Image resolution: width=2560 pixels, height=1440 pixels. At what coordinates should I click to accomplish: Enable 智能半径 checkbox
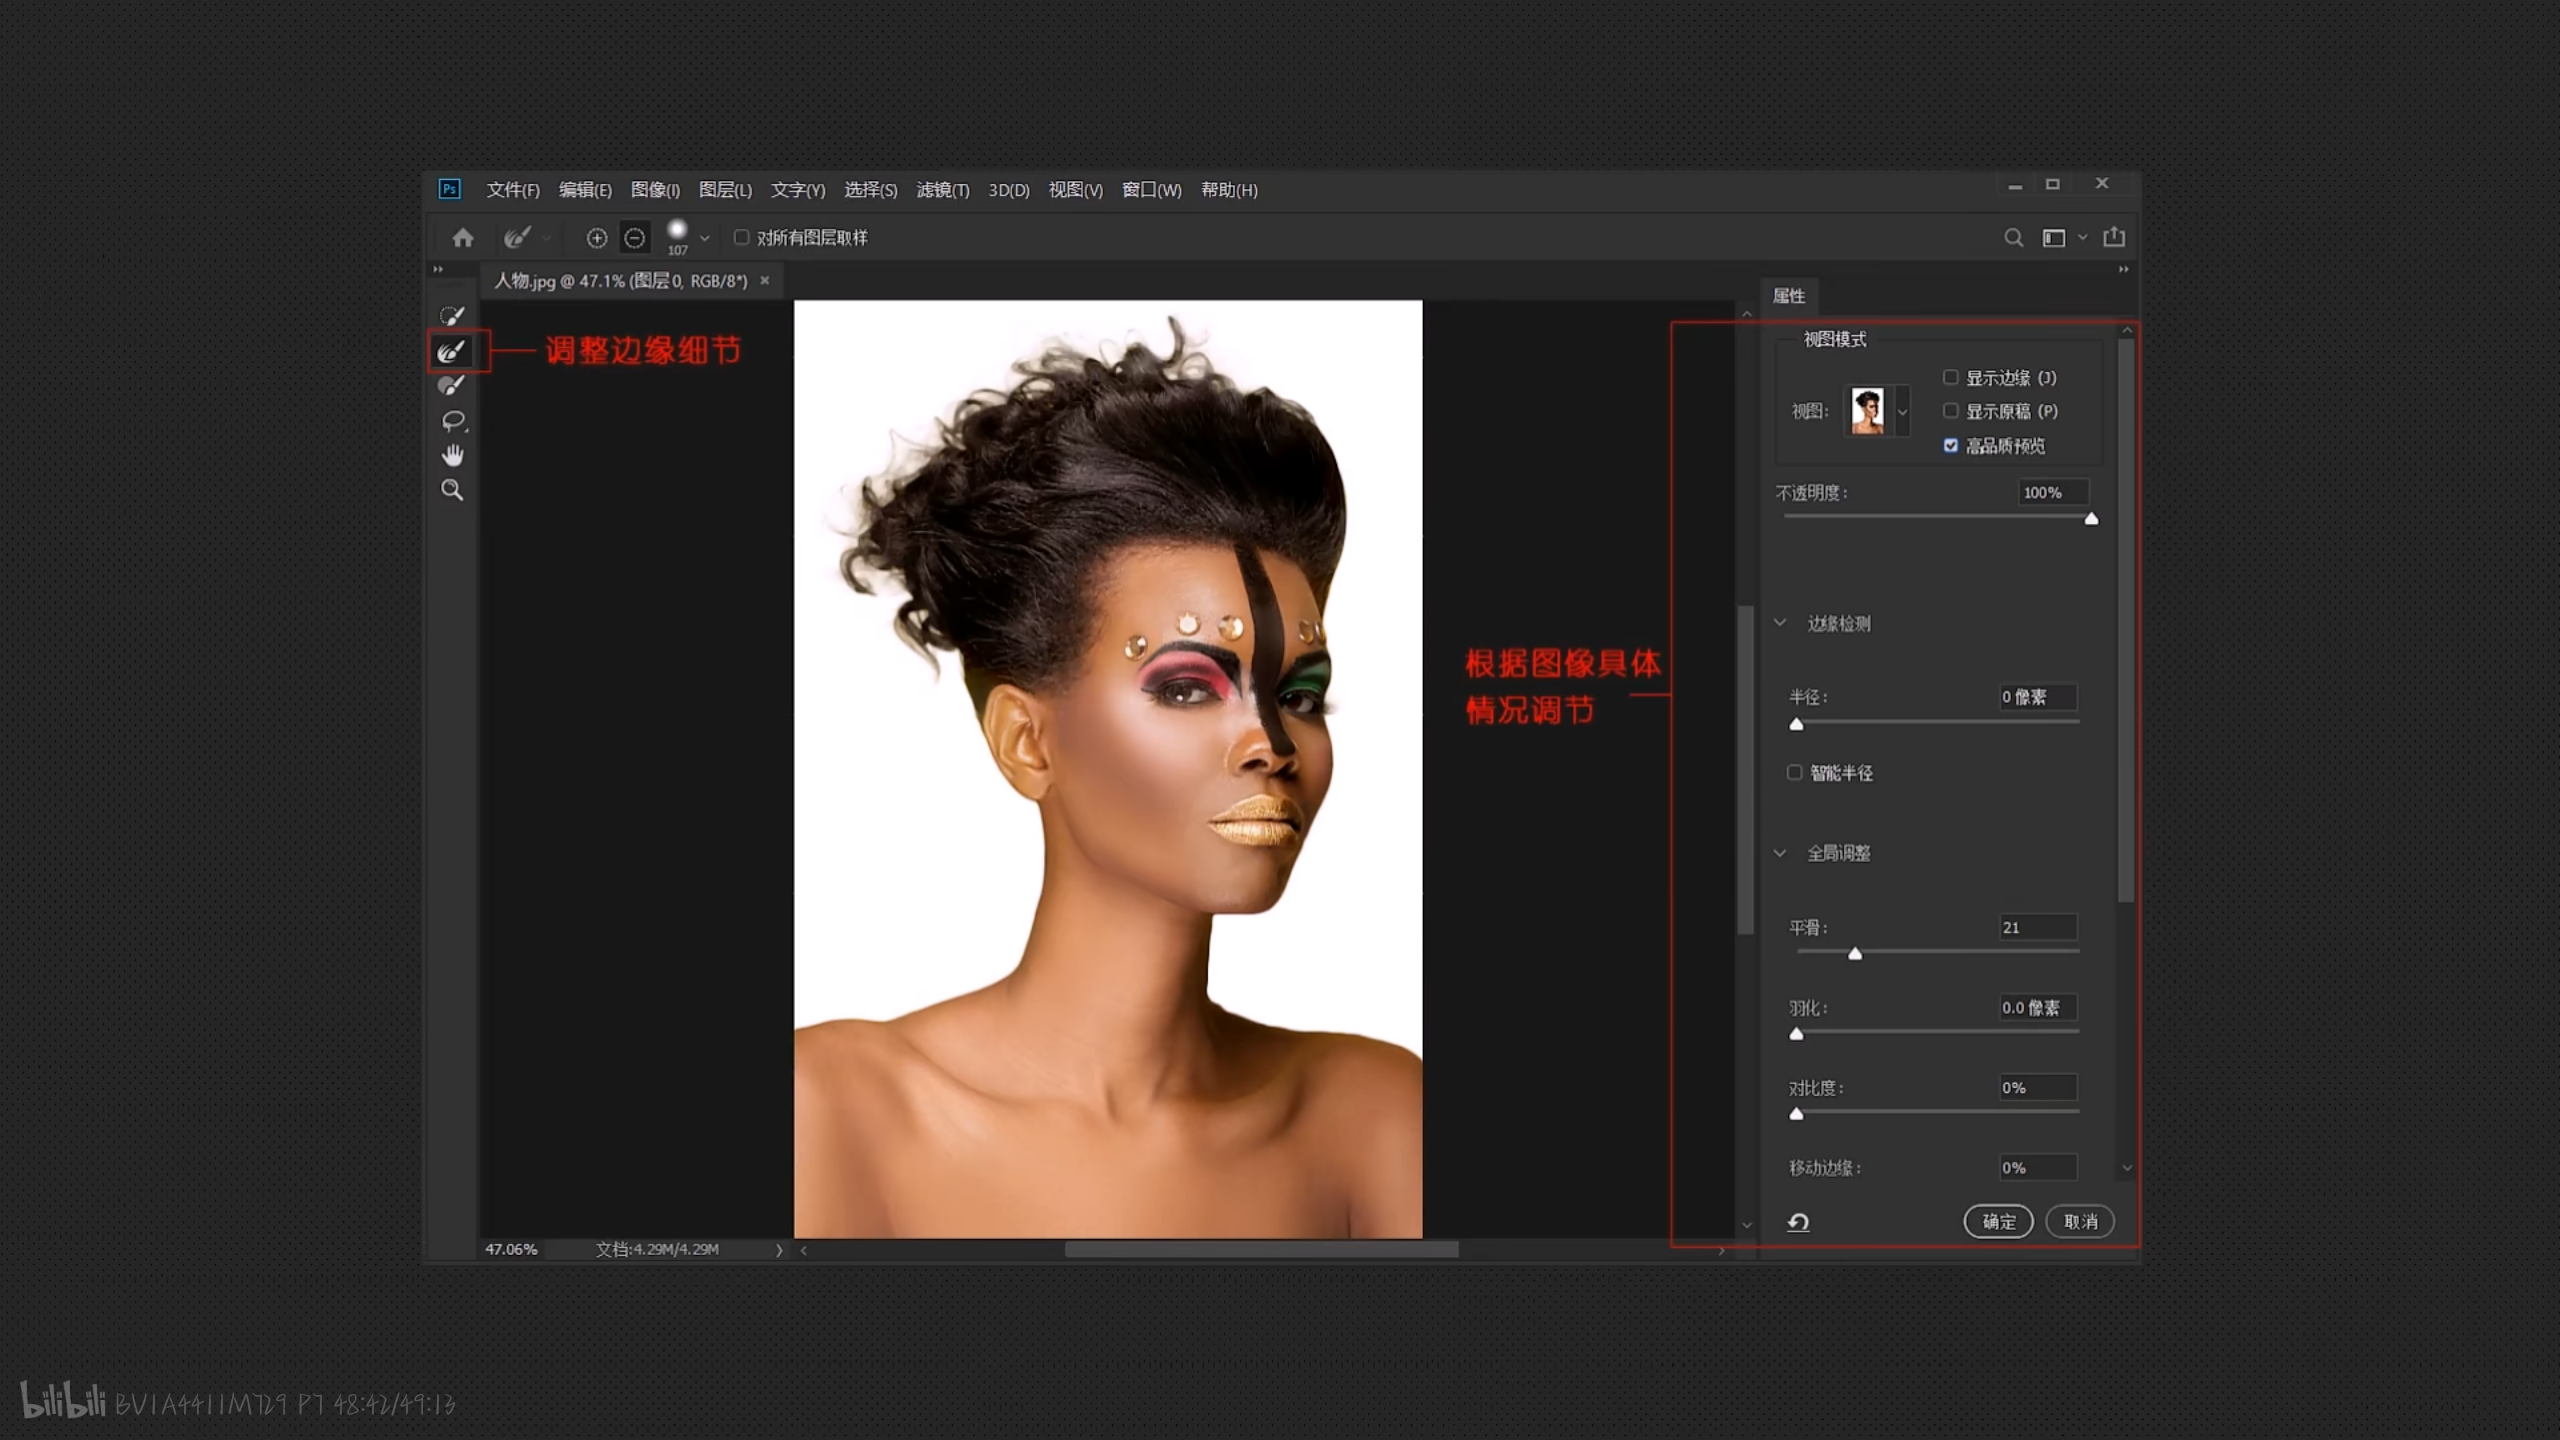click(x=1794, y=772)
